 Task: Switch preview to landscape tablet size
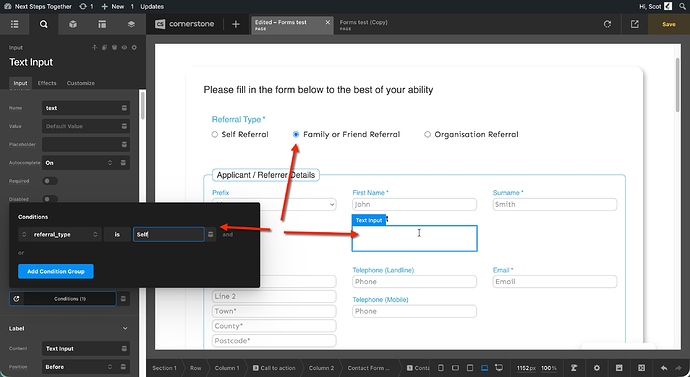coord(455,368)
